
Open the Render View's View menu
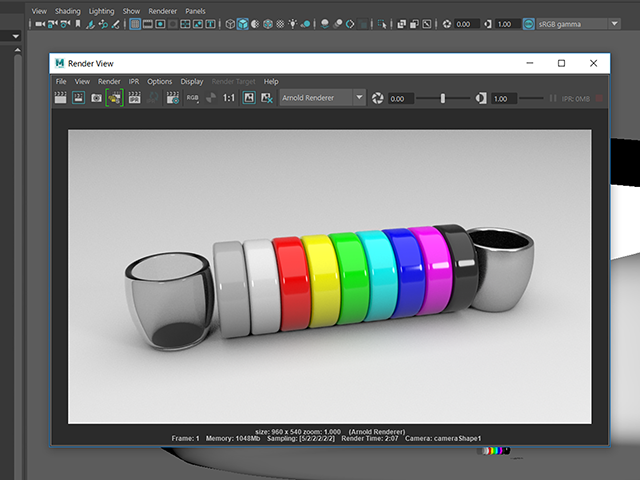coord(82,81)
